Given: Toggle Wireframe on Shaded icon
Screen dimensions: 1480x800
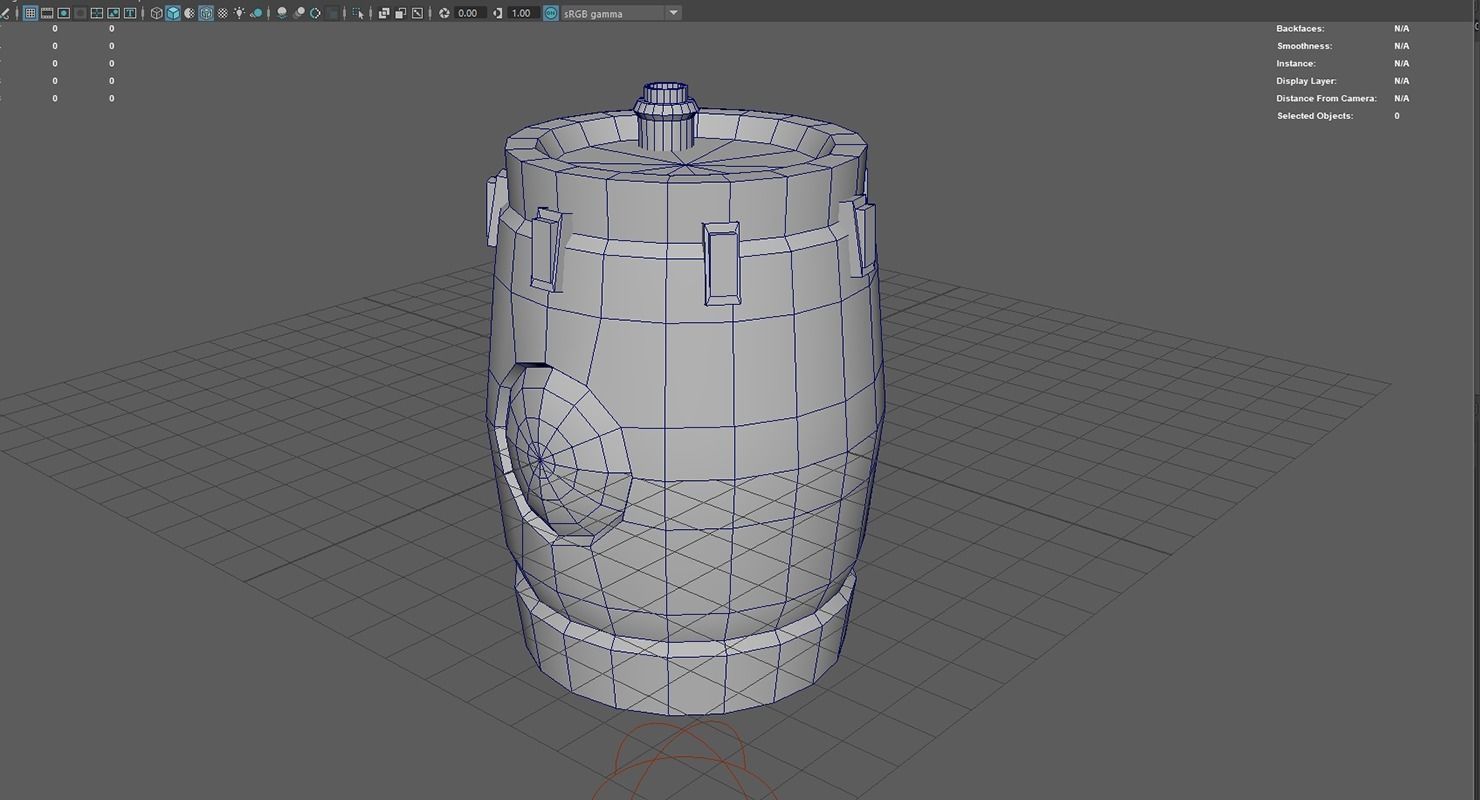Looking at the screenshot, I should 206,13.
